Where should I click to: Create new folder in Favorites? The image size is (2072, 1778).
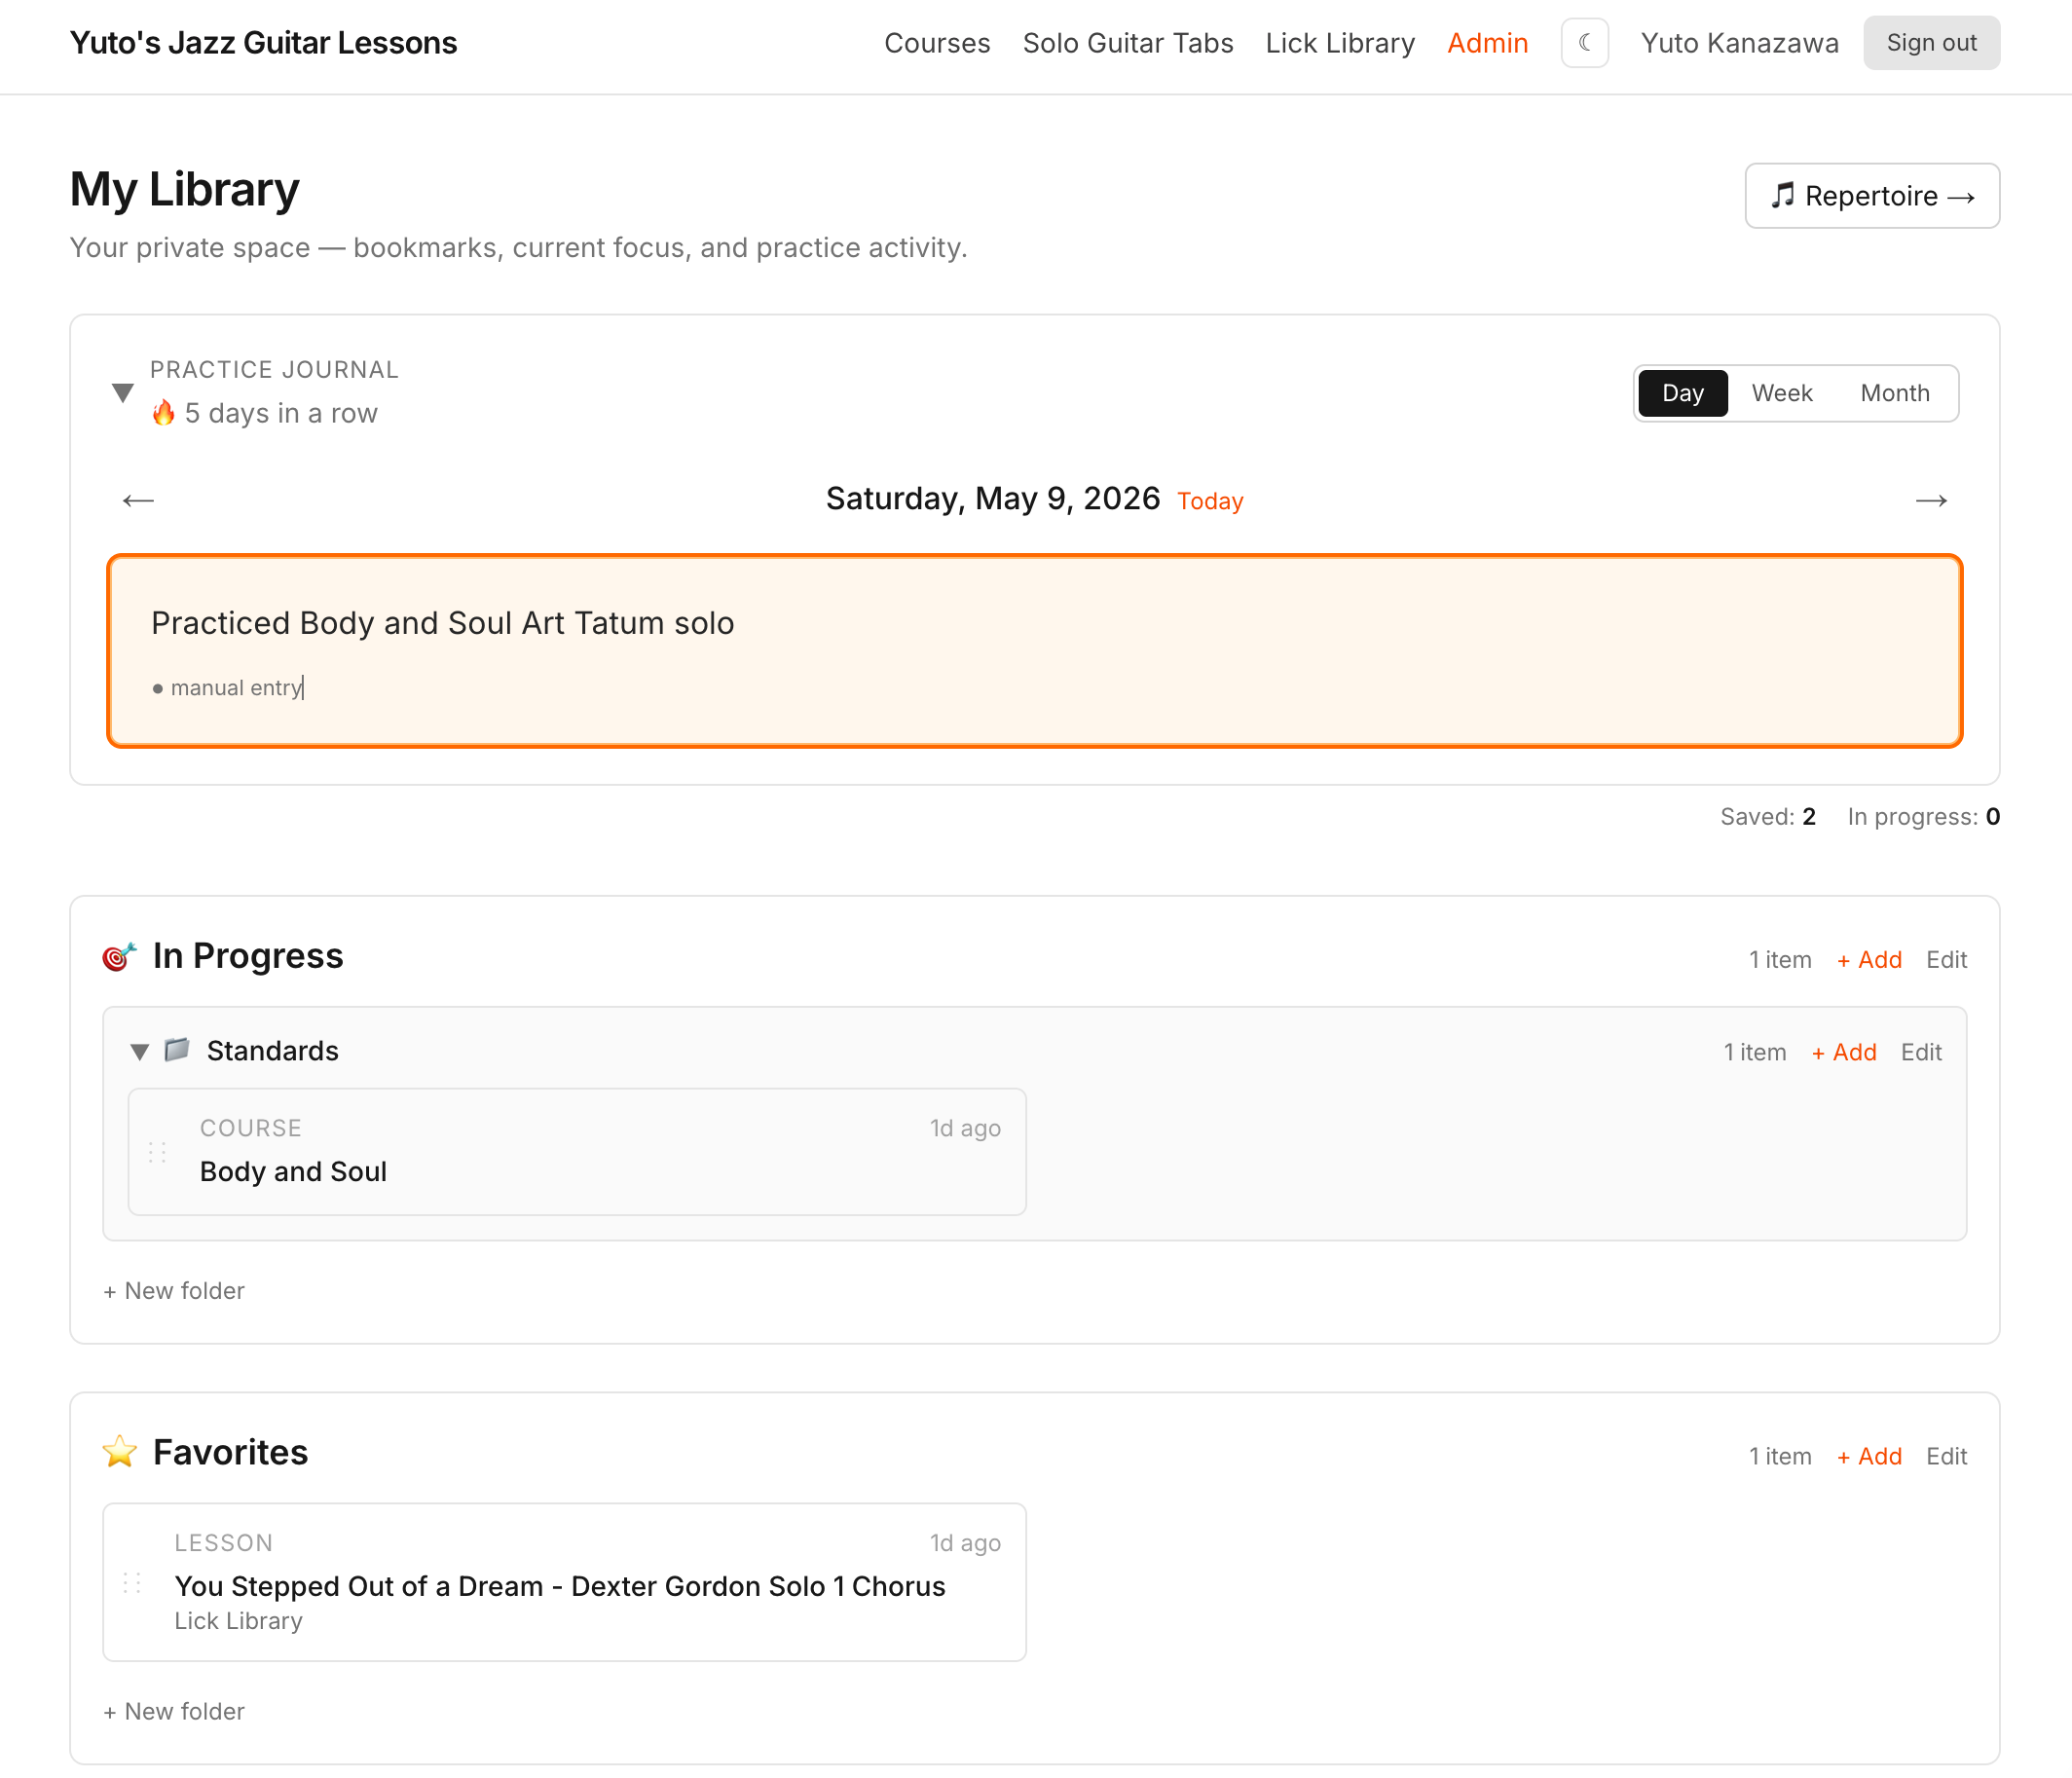(174, 1711)
